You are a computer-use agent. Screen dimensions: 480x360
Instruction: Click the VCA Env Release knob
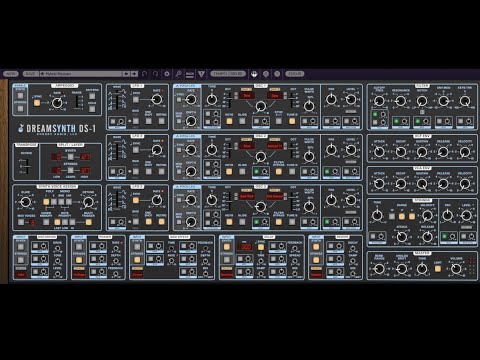tap(443, 184)
